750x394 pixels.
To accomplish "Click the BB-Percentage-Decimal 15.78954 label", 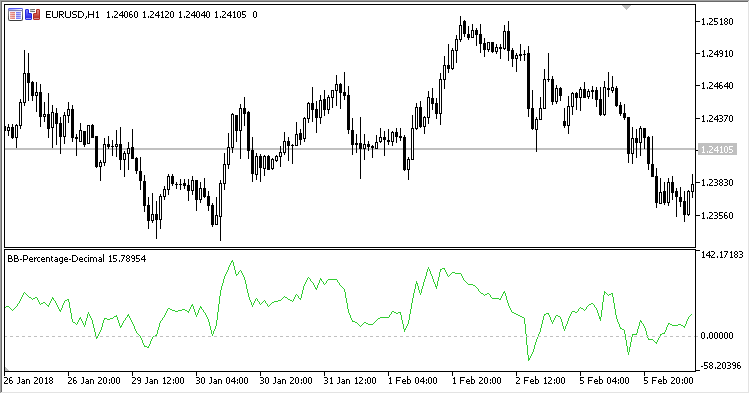I will (77, 259).
